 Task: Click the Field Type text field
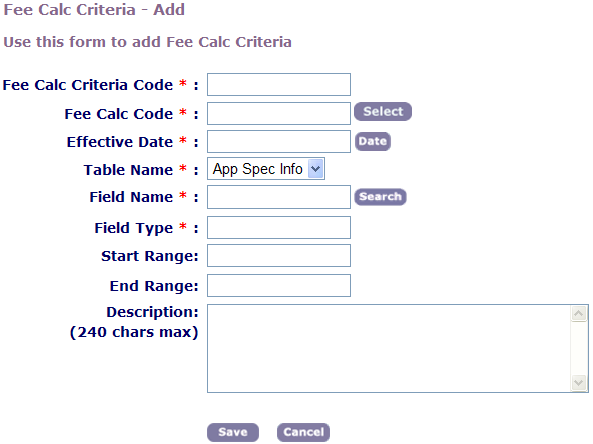[x=279, y=227]
